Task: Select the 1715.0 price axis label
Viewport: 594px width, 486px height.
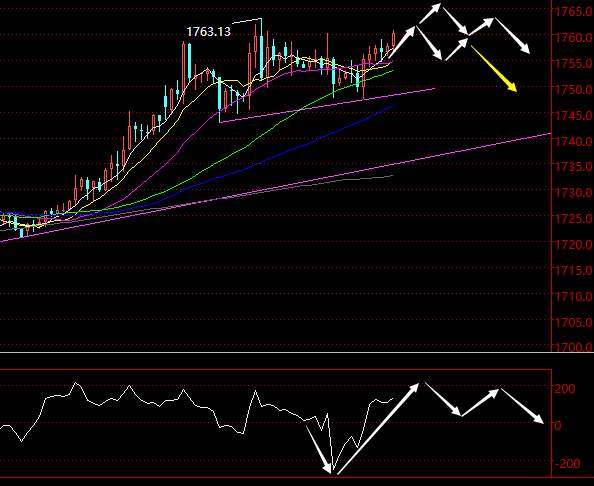Action: [x=574, y=270]
